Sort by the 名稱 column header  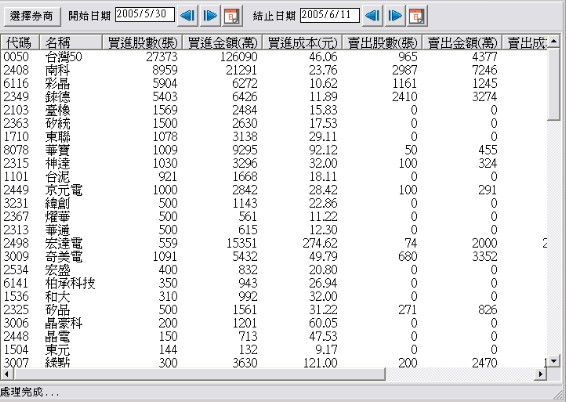(x=71, y=43)
